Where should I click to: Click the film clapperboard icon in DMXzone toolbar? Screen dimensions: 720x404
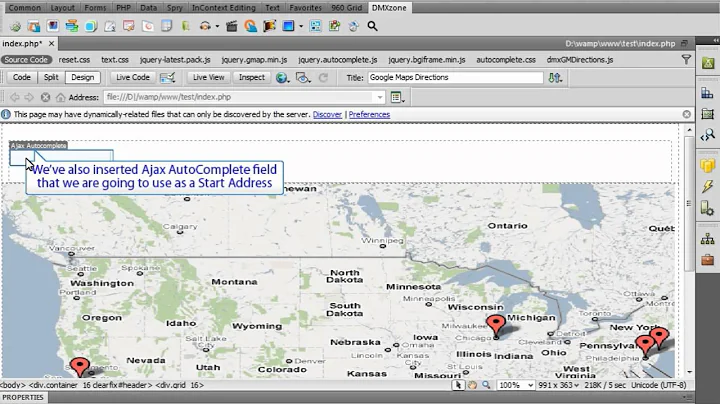coord(232,26)
